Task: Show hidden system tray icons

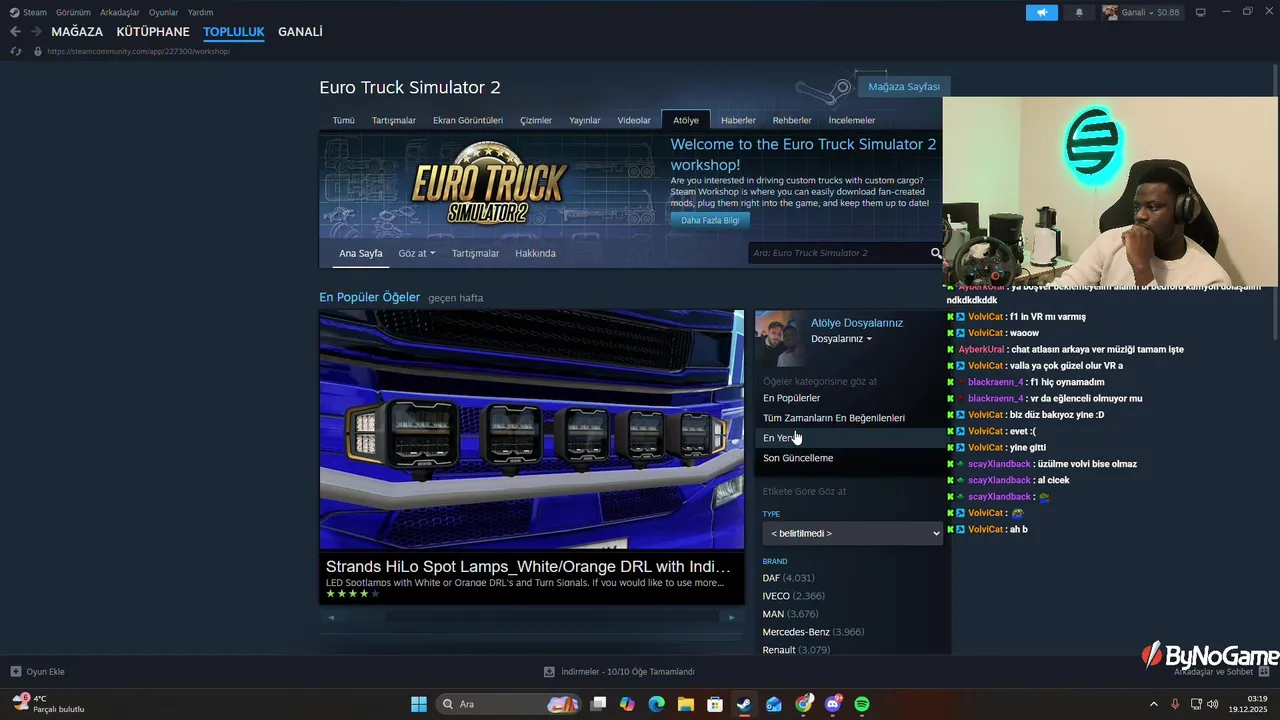Action: coord(1153,704)
